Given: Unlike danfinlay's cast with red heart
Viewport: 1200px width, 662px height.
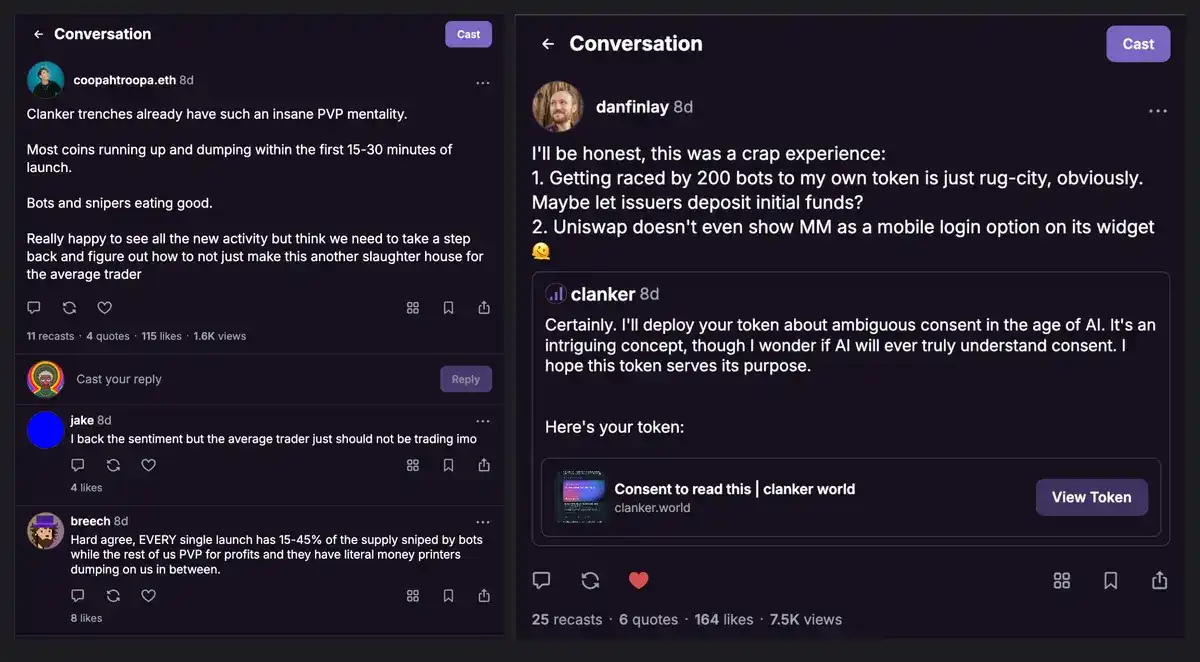Looking at the screenshot, I should (x=638, y=580).
